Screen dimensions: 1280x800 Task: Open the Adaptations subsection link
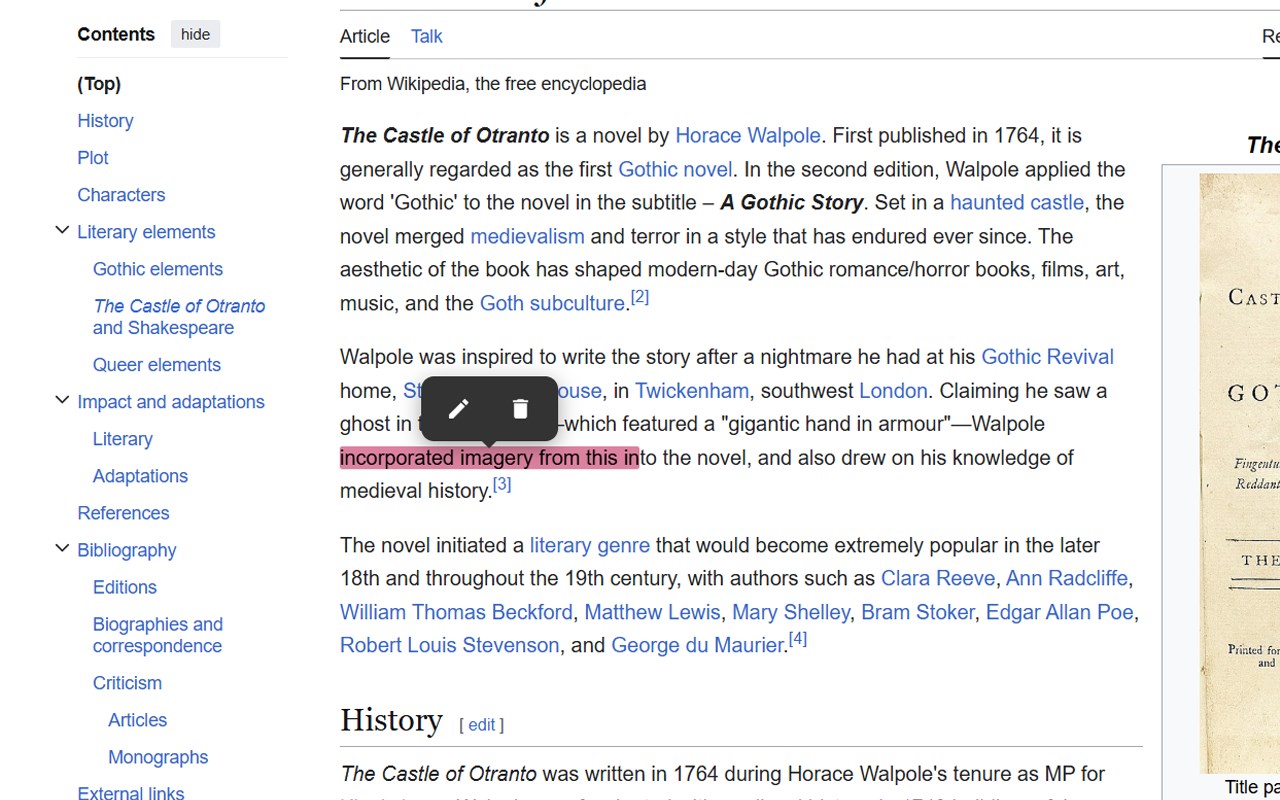click(140, 476)
